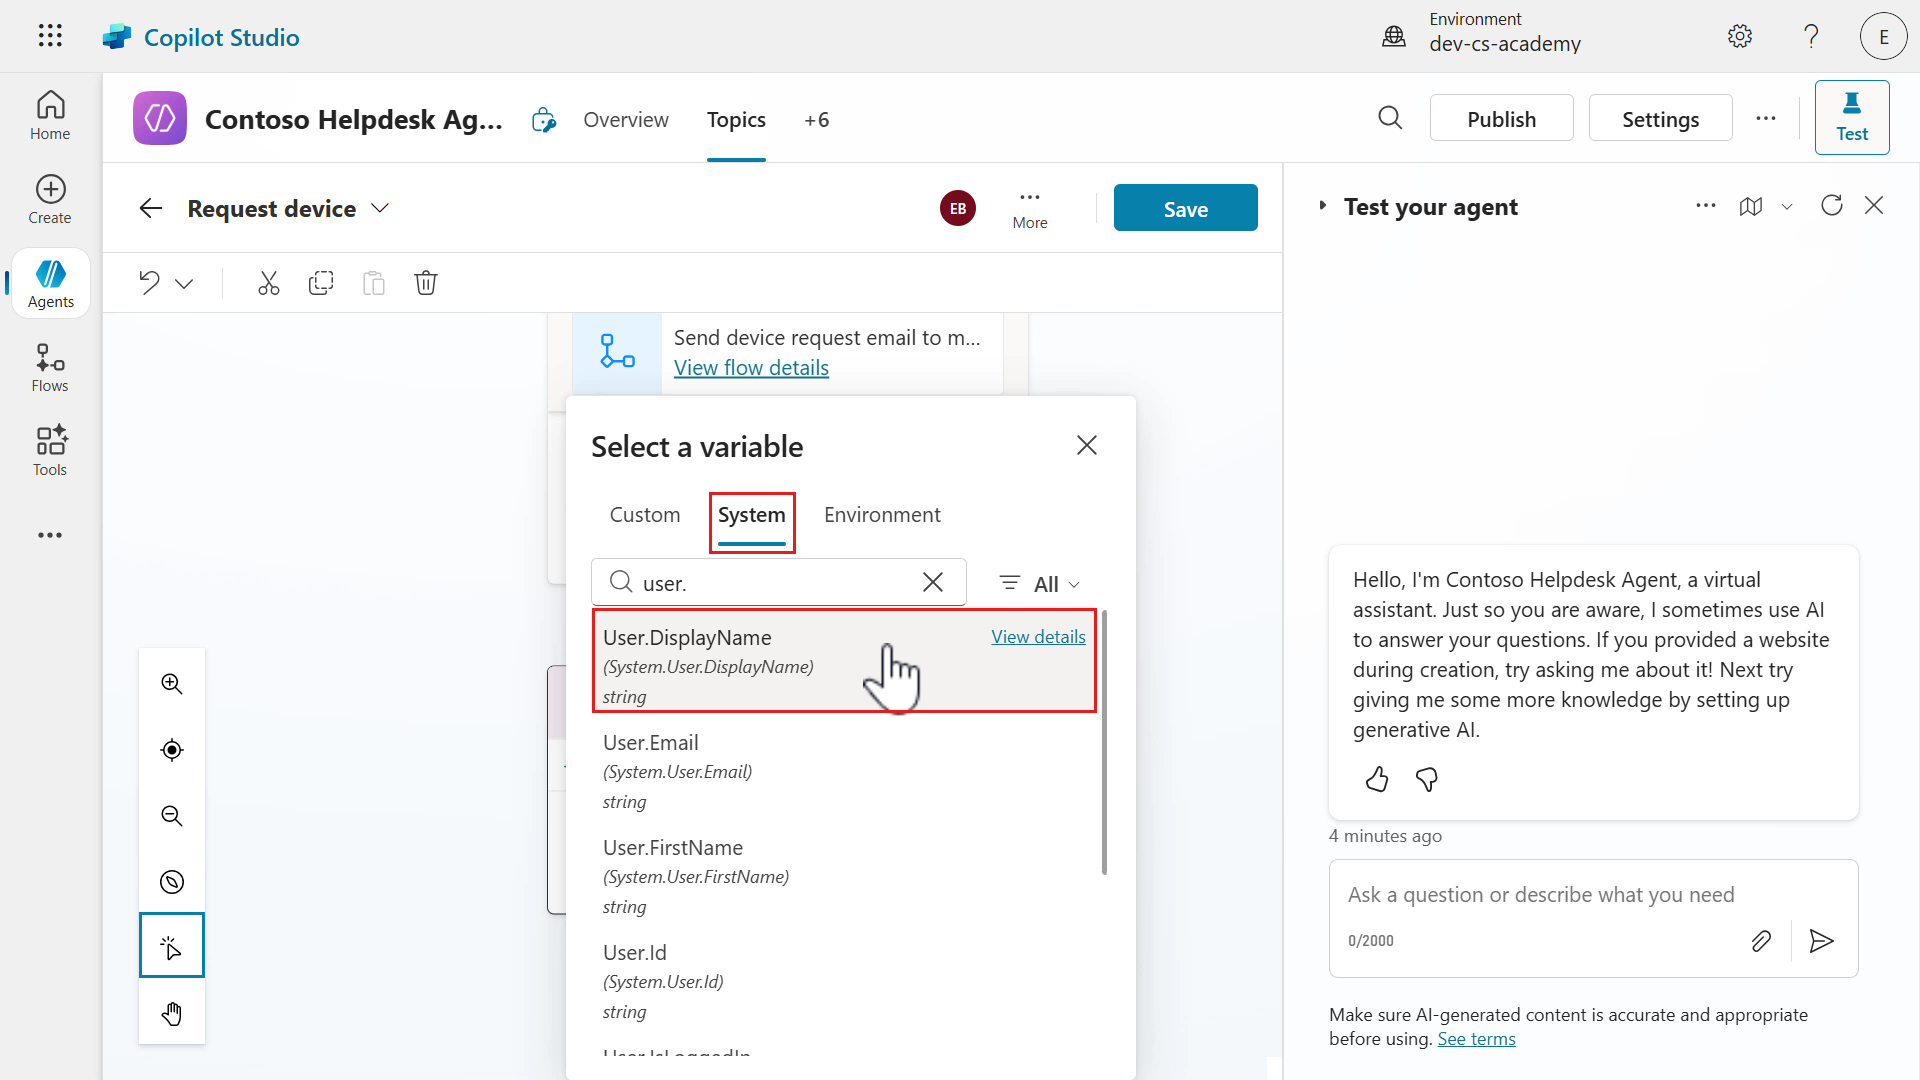Open View flow details link
Image resolution: width=1920 pixels, height=1080 pixels.
751,368
